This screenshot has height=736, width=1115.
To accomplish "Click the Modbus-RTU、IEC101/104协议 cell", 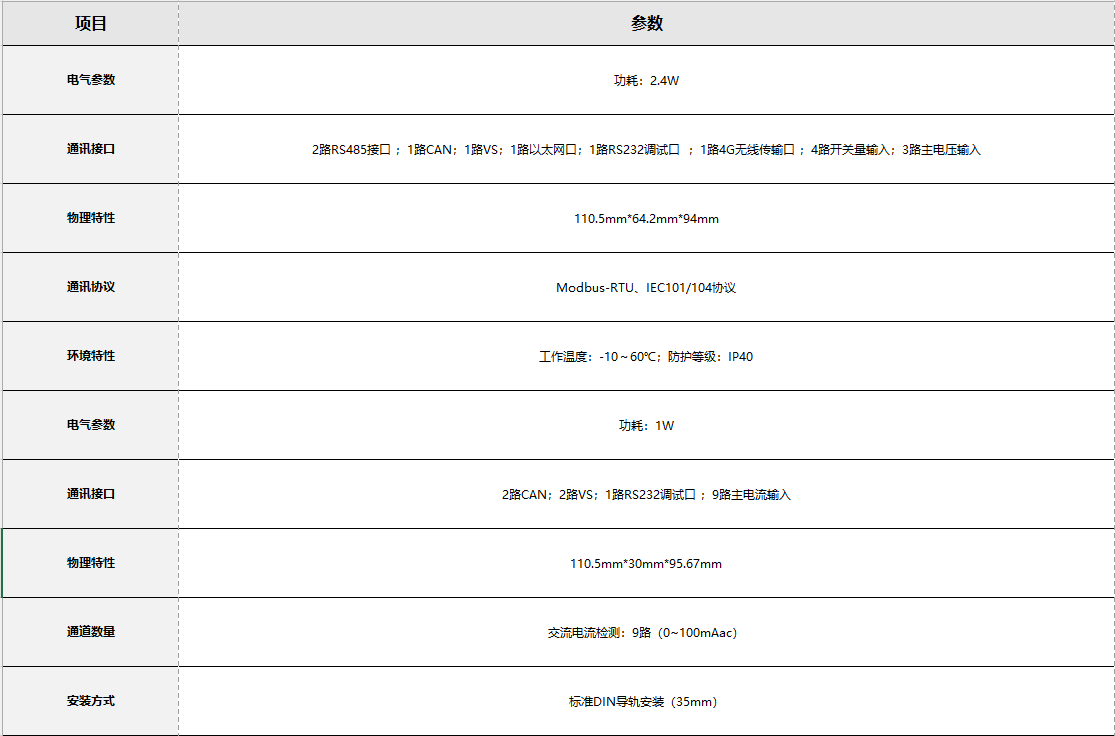I will tap(646, 287).
